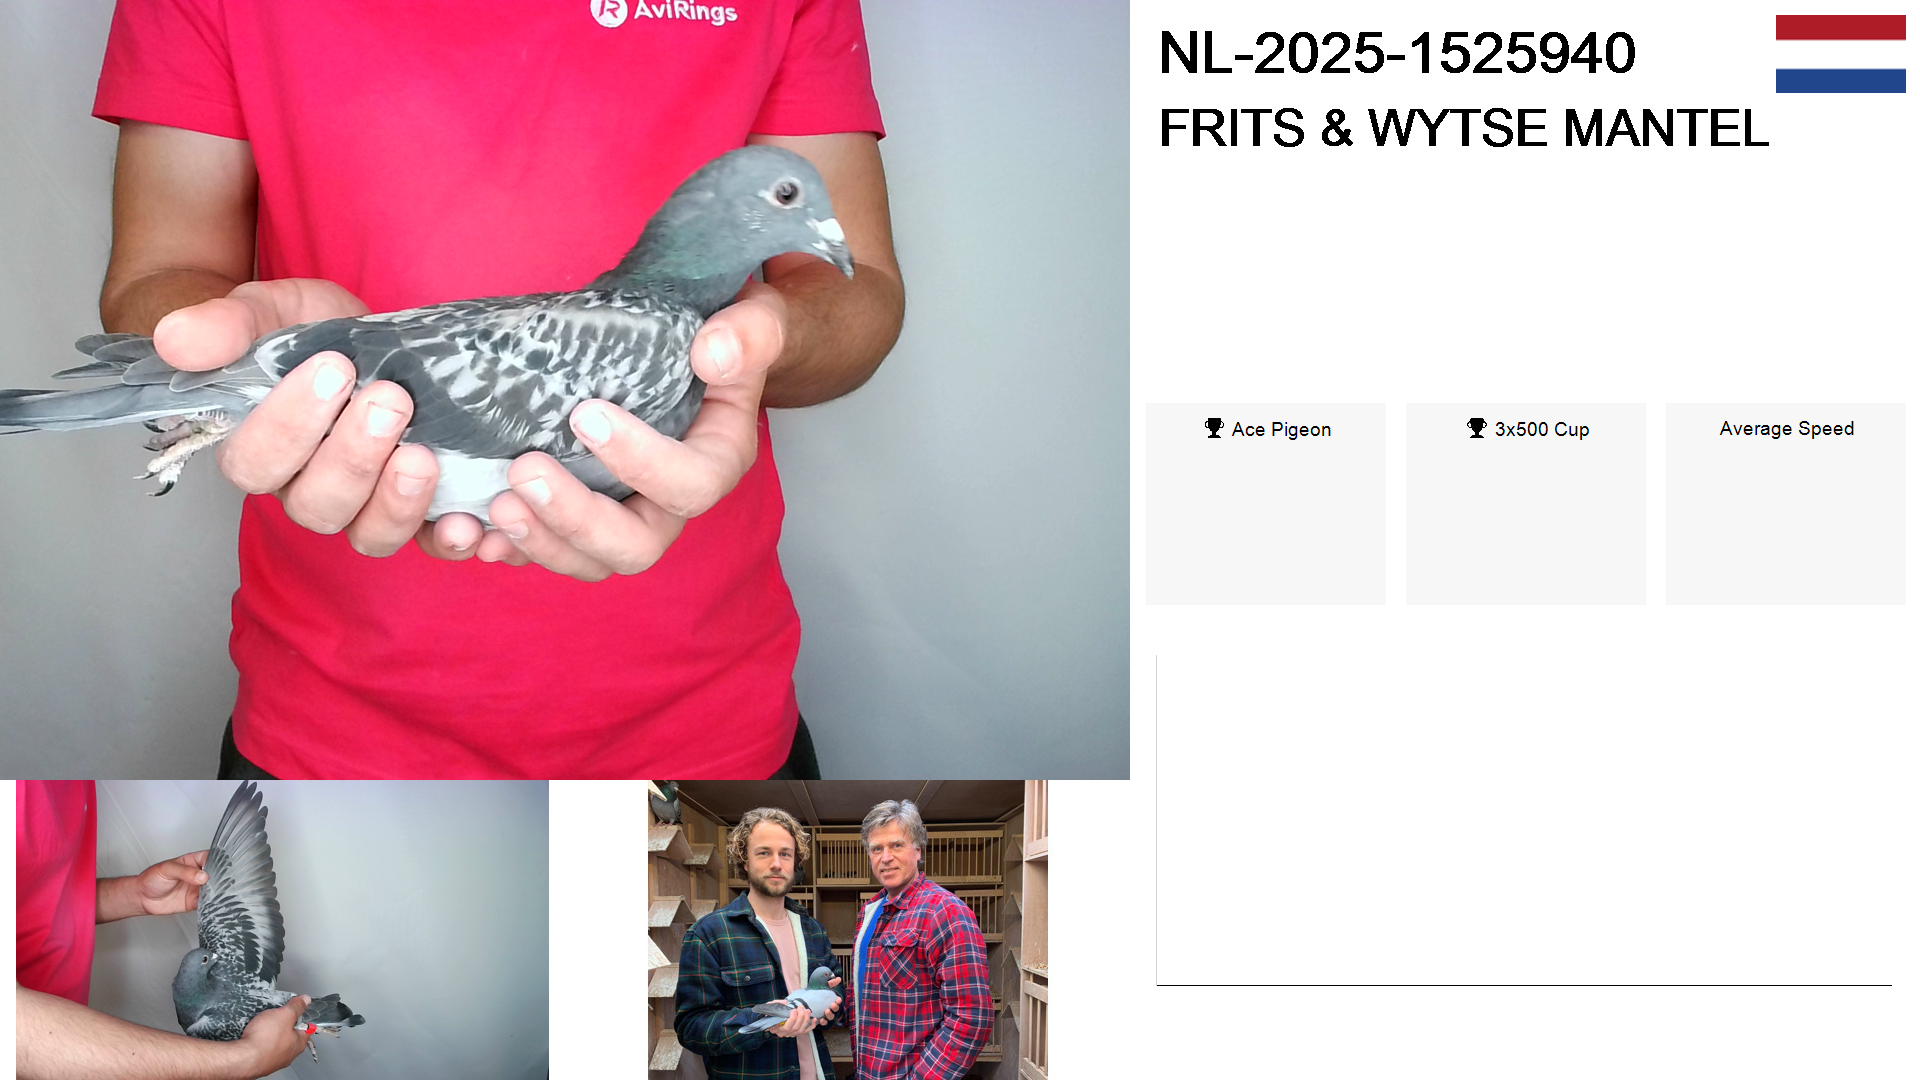Open the Ace Pigeon stats card
This screenshot has height=1080, width=1920.
click(1265, 504)
